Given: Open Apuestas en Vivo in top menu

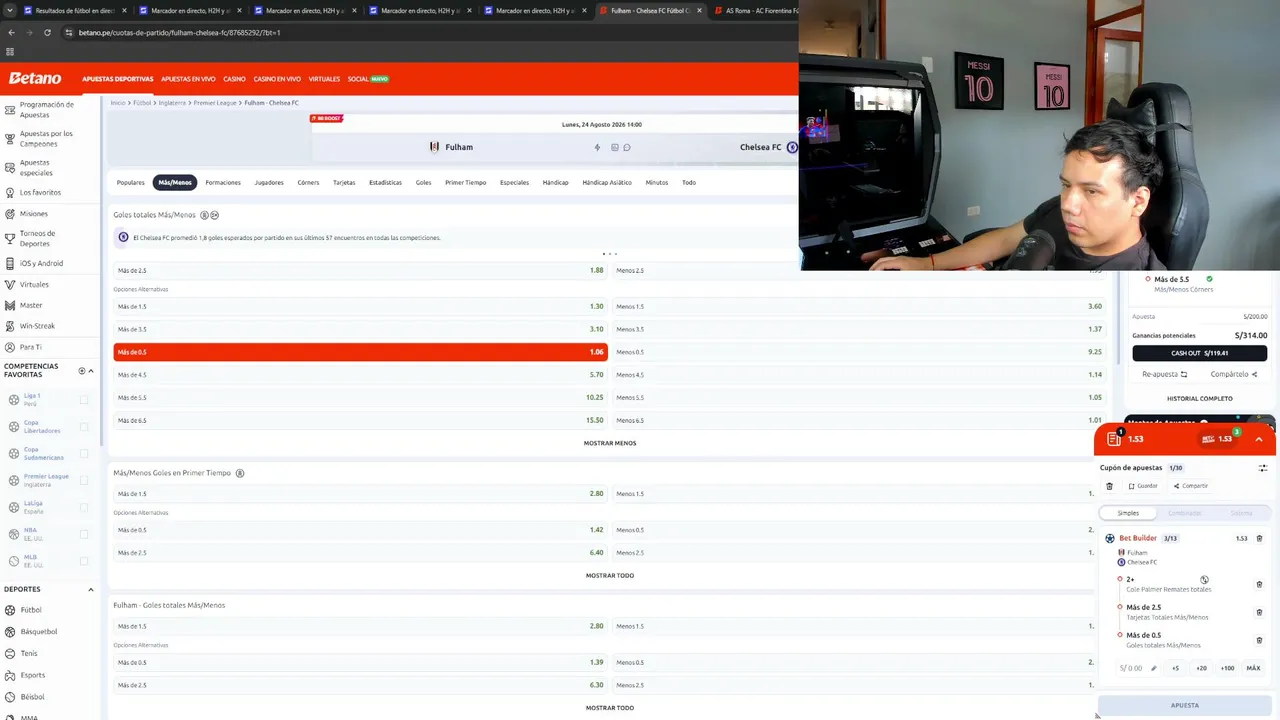Looking at the screenshot, I should coord(188,79).
